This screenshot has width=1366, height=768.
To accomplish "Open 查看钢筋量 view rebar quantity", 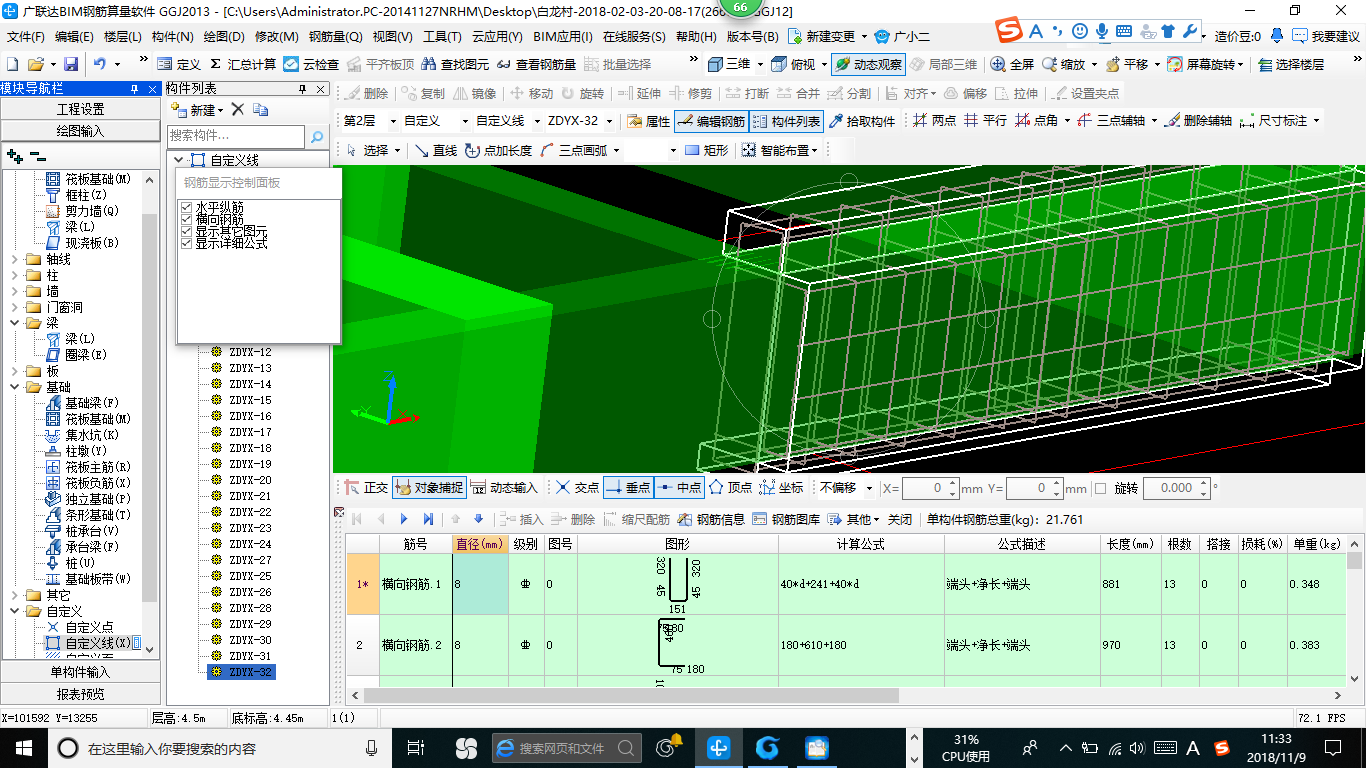I will 537,64.
